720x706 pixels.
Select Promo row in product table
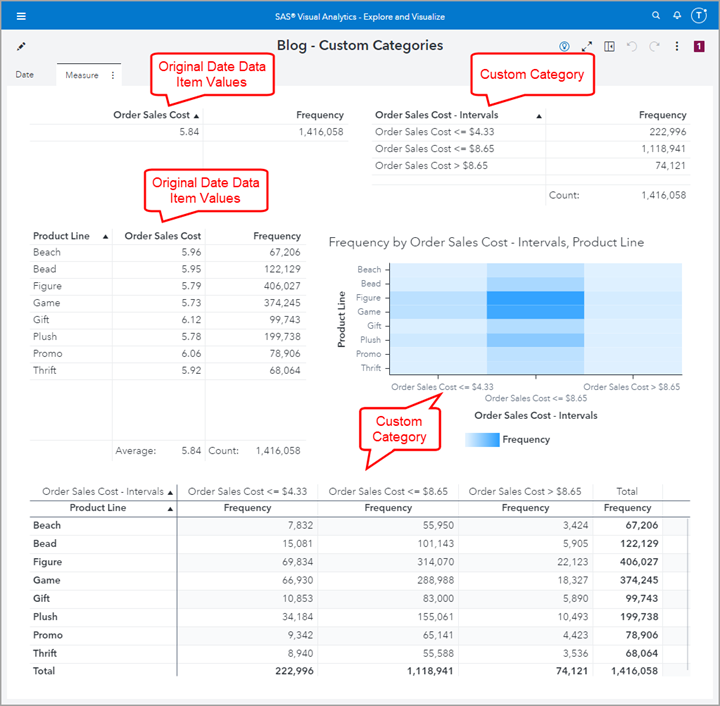pos(168,354)
